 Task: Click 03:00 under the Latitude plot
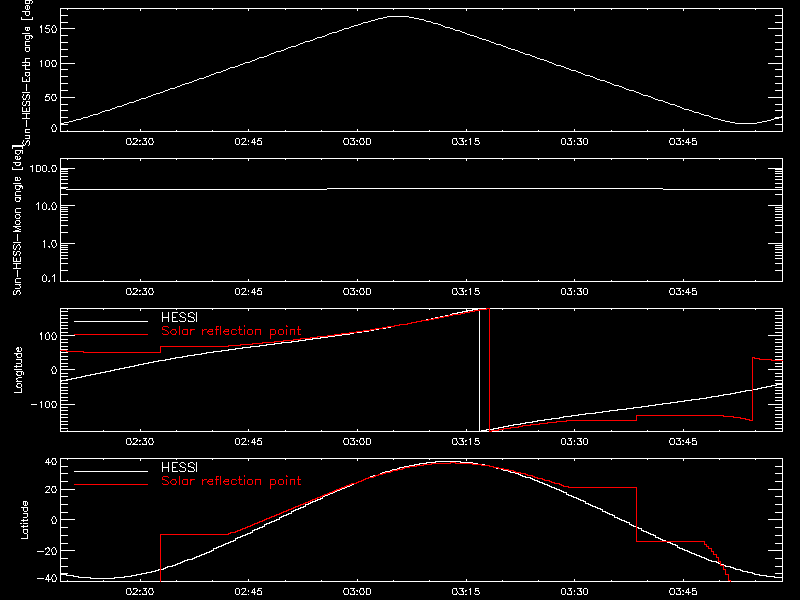(x=357, y=591)
